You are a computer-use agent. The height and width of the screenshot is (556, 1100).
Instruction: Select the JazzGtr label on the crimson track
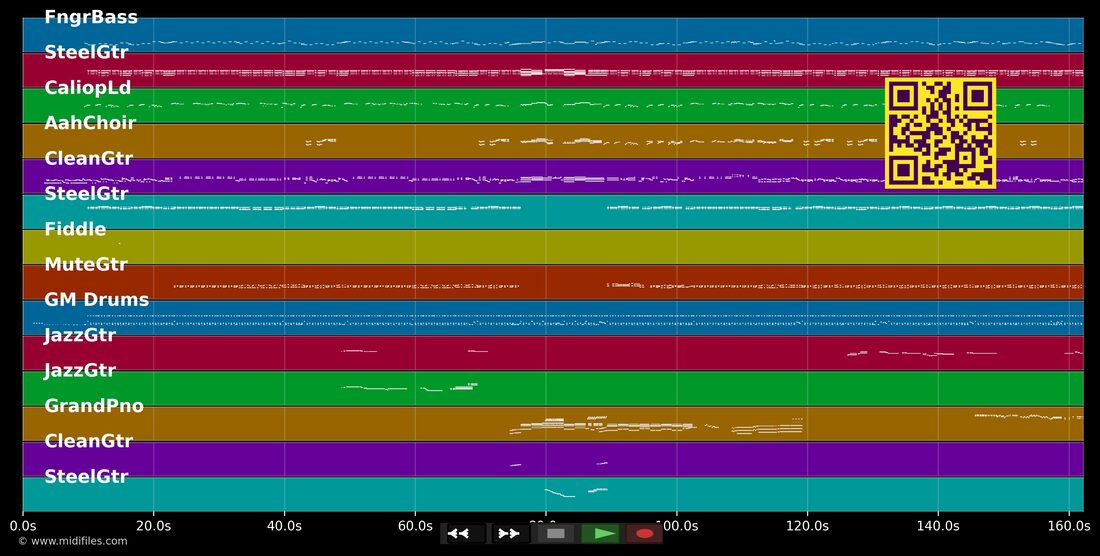[x=80, y=335]
